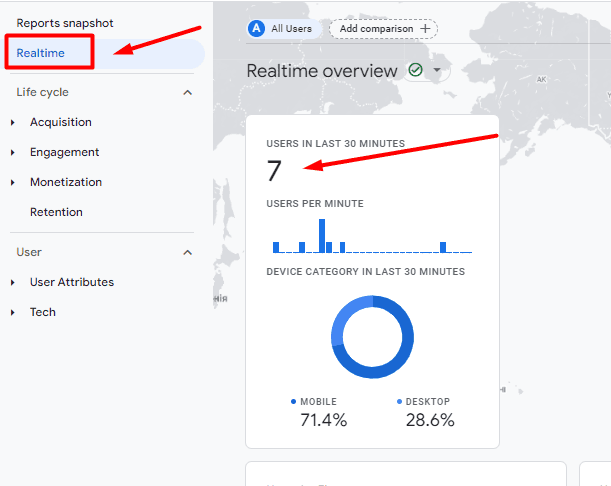Open Reports snapshot page
The width and height of the screenshot is (611, 486).
click(65, 23)
